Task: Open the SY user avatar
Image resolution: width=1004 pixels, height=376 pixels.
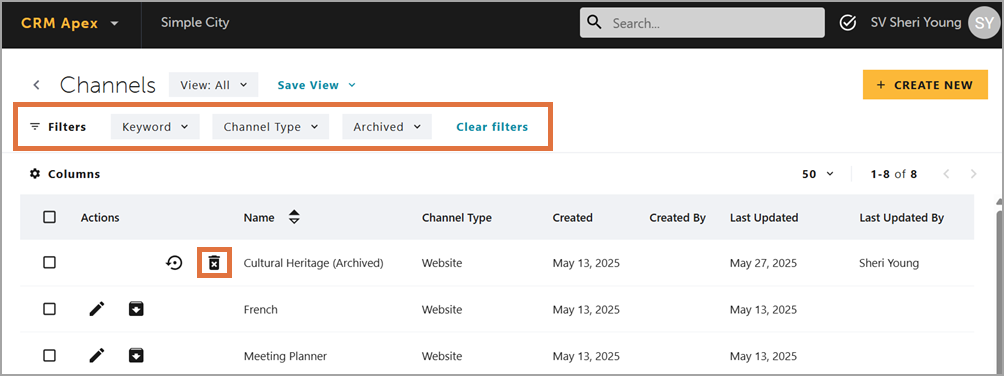Action: [x=984, y=23]
